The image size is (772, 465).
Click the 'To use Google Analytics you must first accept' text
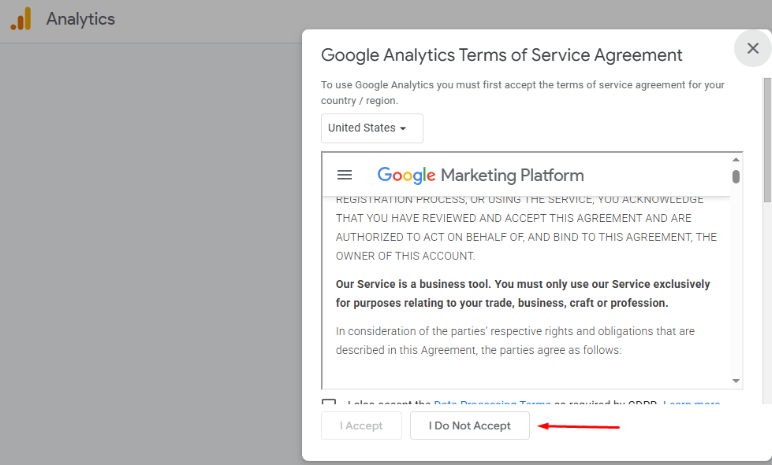click(522, 93)
